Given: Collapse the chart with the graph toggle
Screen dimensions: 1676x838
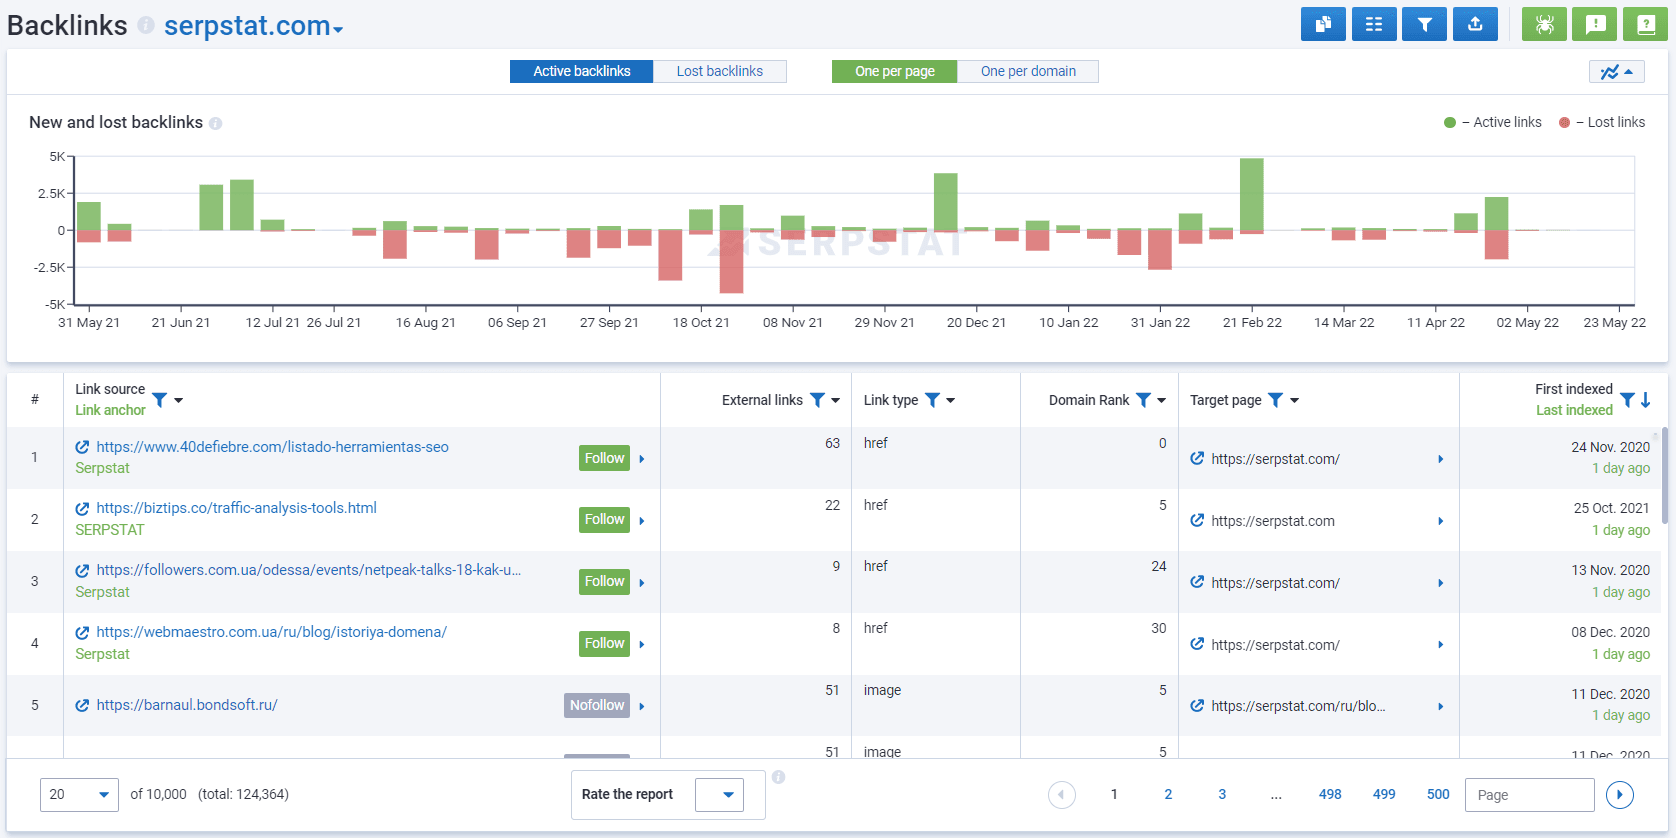Looking at the screenshot, I should coord(1616,72).
